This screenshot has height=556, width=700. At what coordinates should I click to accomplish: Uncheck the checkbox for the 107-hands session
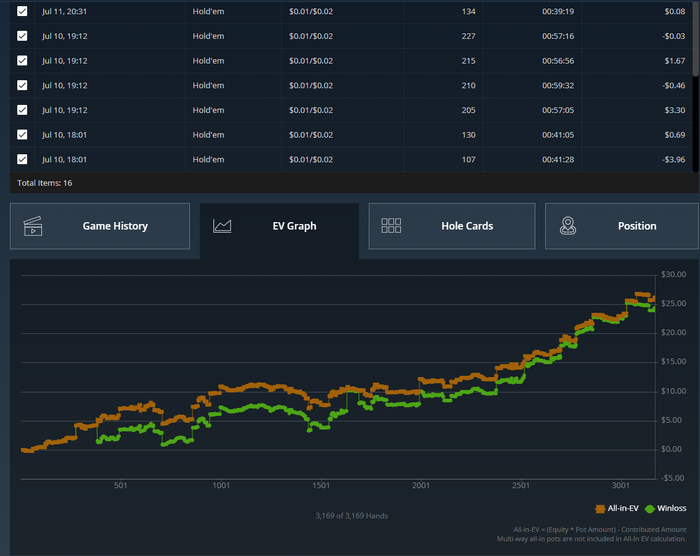pos(22,159)
